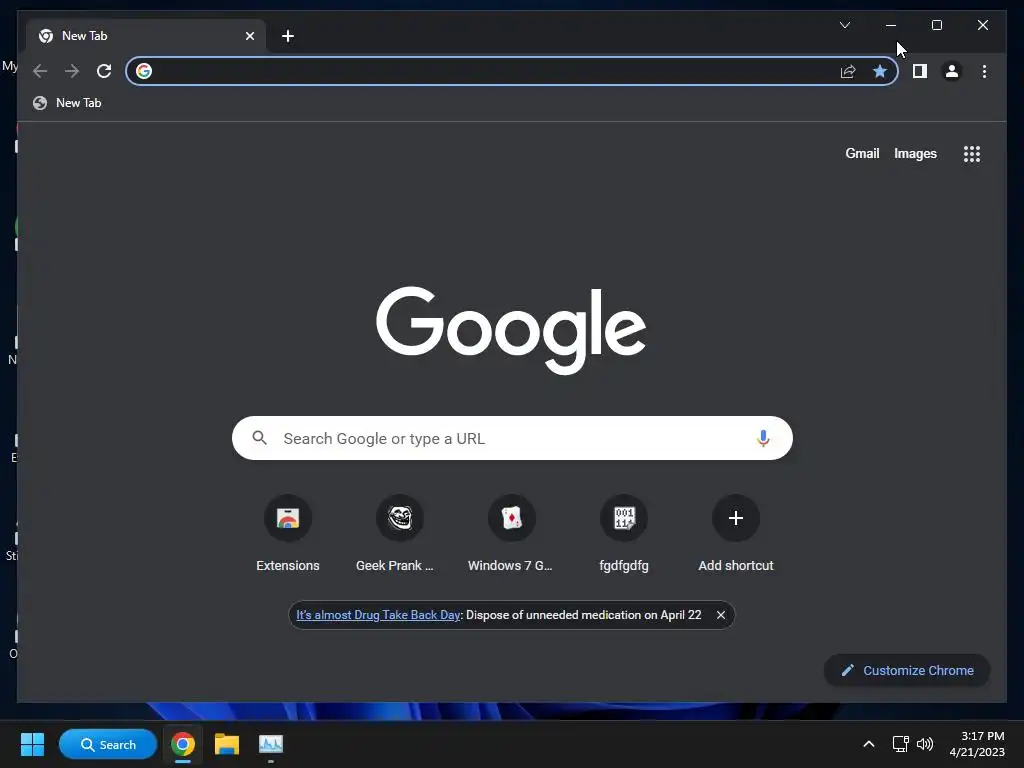The image size is (1024, 768).
Task: Show hidden system tray icons
Action: click(869, 744)
